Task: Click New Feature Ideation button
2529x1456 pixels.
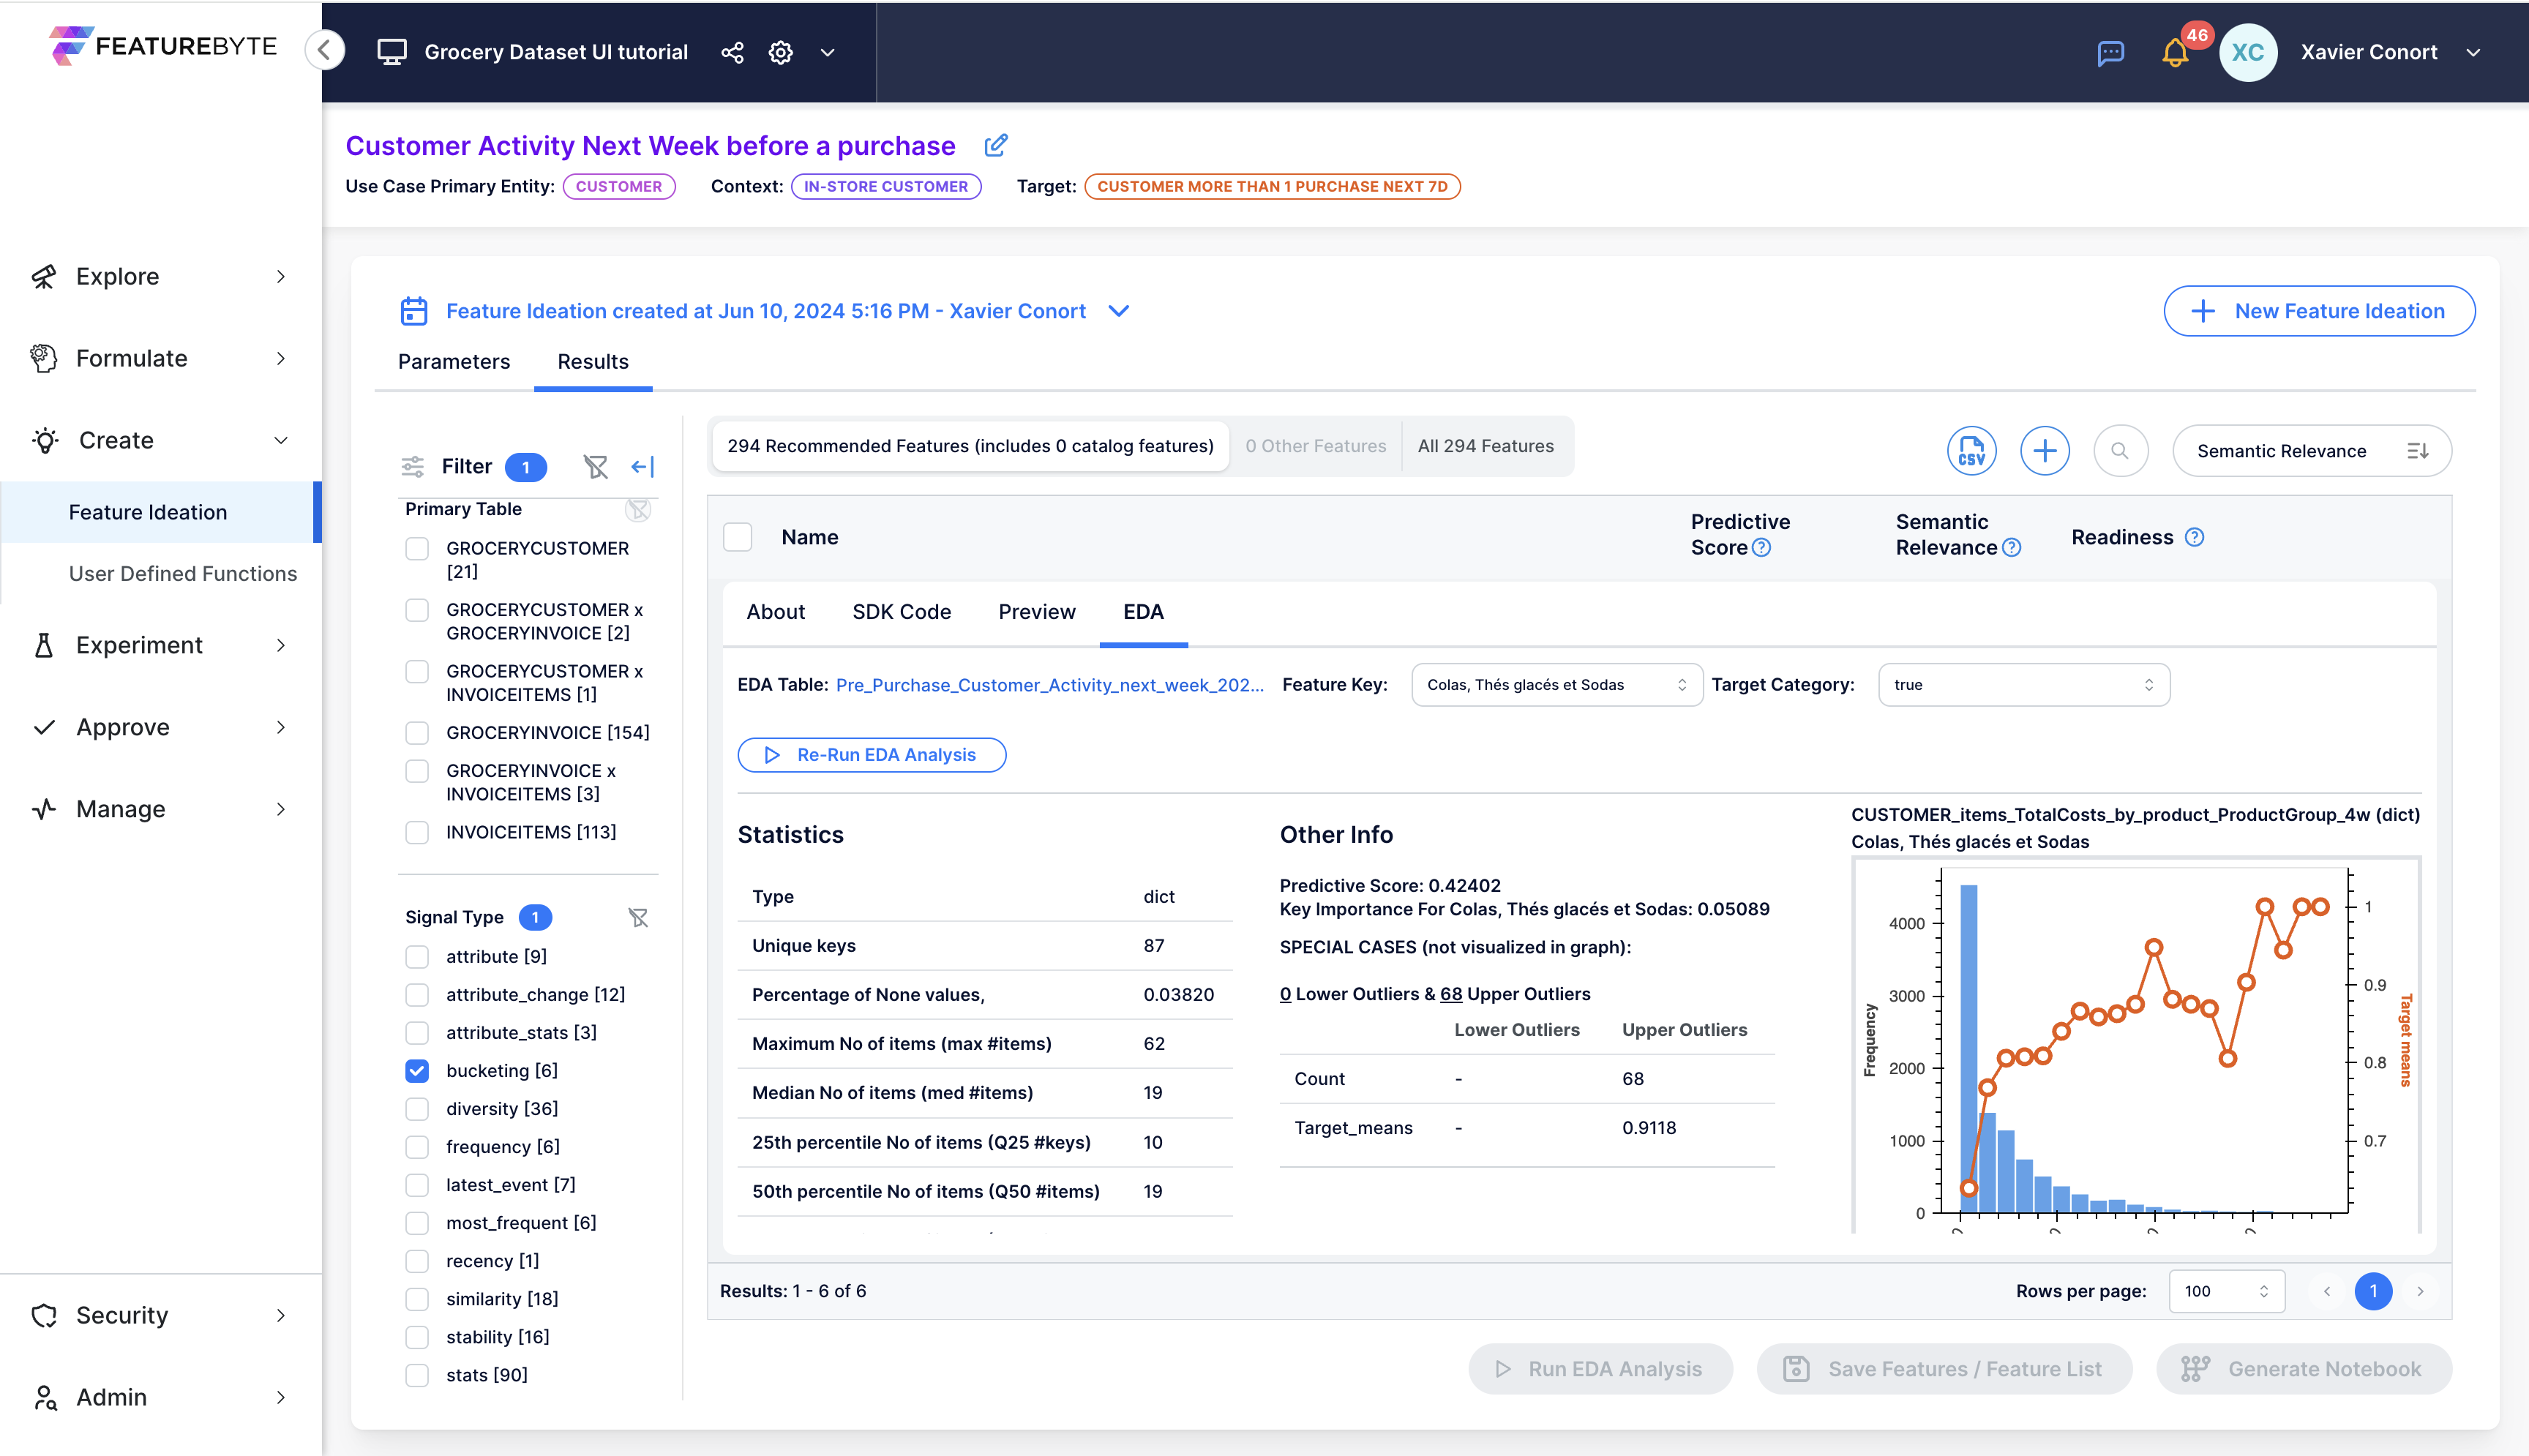Action: coord(2319,311)
